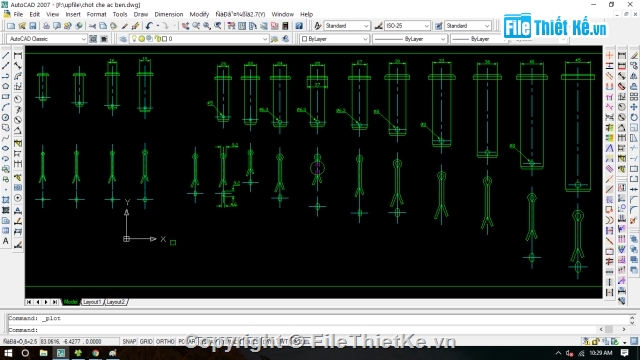The image size is (640, 360).
Task: Select the Zoom Realtime tool
Action: click(x=196, y=26)
